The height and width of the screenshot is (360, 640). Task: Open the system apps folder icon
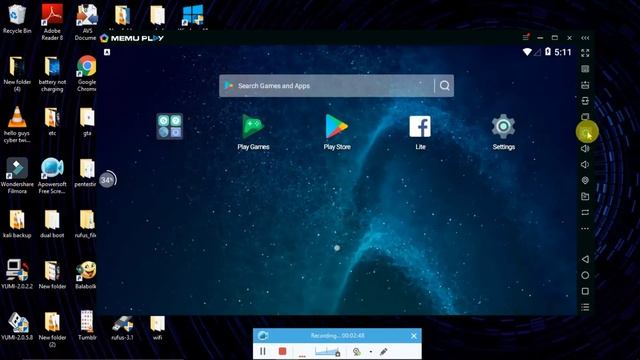coord(170,127)
